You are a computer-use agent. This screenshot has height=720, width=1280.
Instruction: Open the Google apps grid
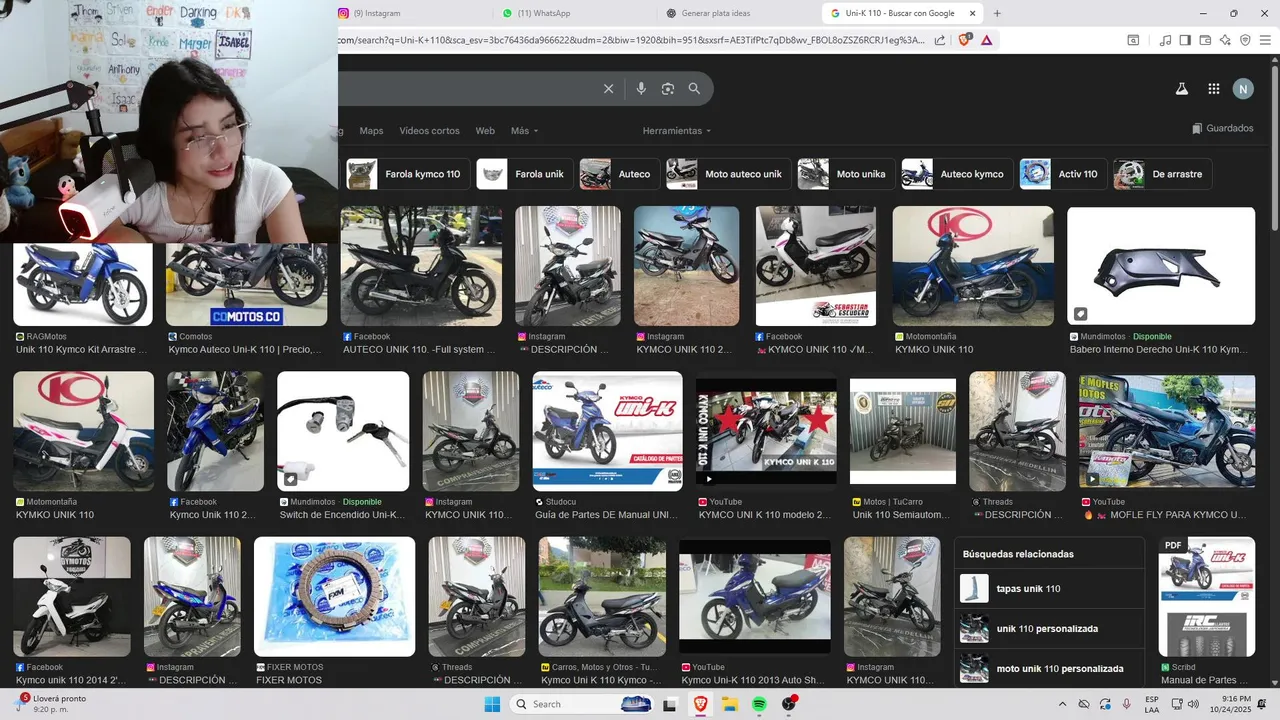(x=1213, y=89)
